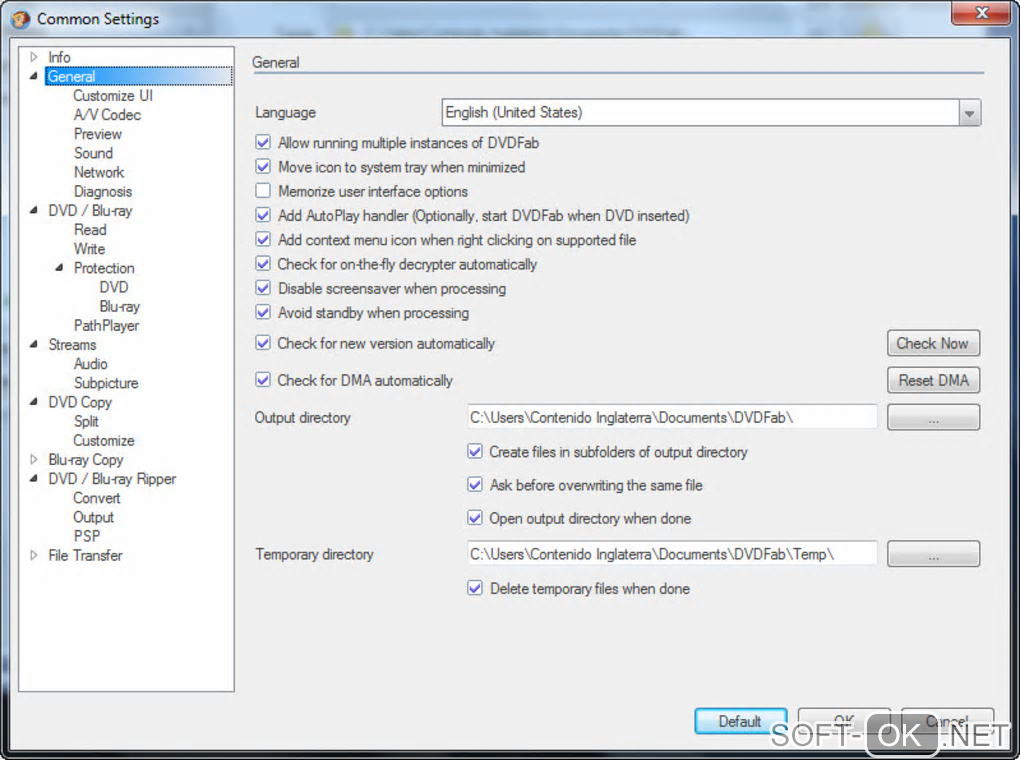Toggle Avoid standby when processing

coord(263,312)
